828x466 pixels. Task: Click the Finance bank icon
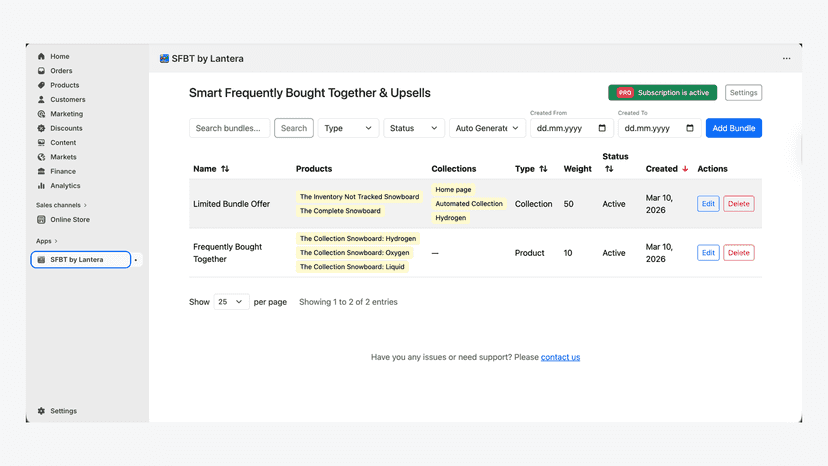41,171
